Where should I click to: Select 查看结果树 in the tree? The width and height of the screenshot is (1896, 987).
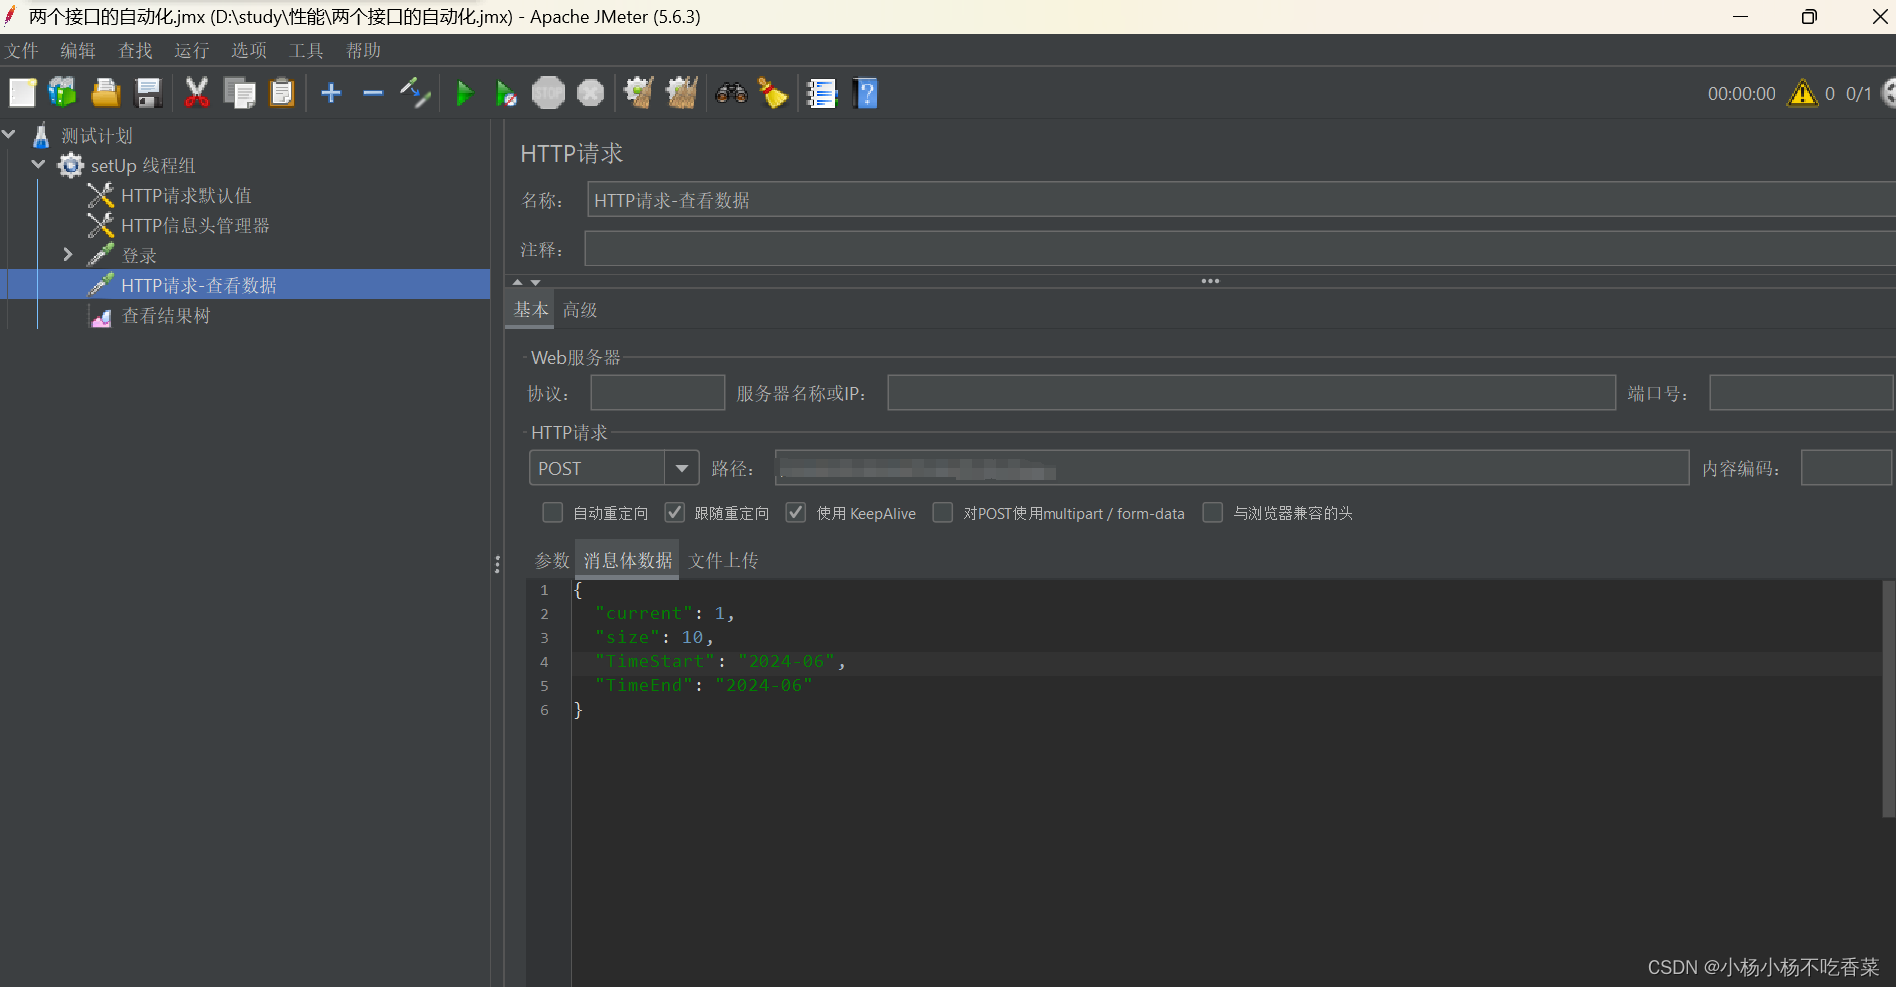(166, 316)
